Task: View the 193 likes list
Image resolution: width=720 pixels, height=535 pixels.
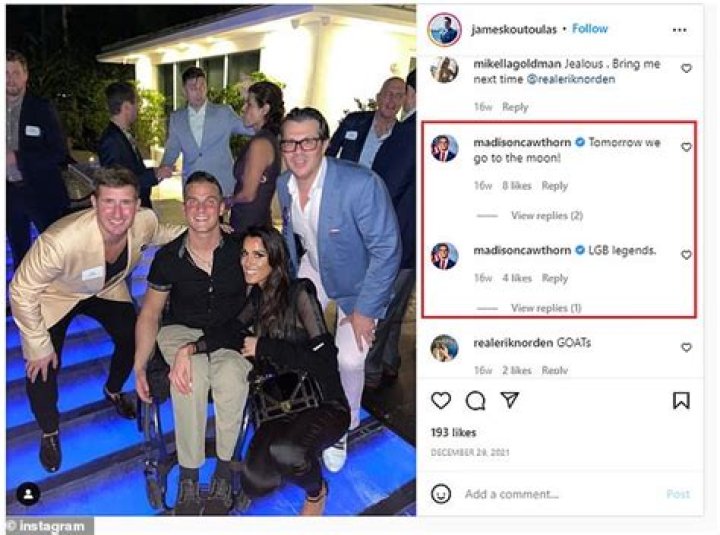Action: 452,431
